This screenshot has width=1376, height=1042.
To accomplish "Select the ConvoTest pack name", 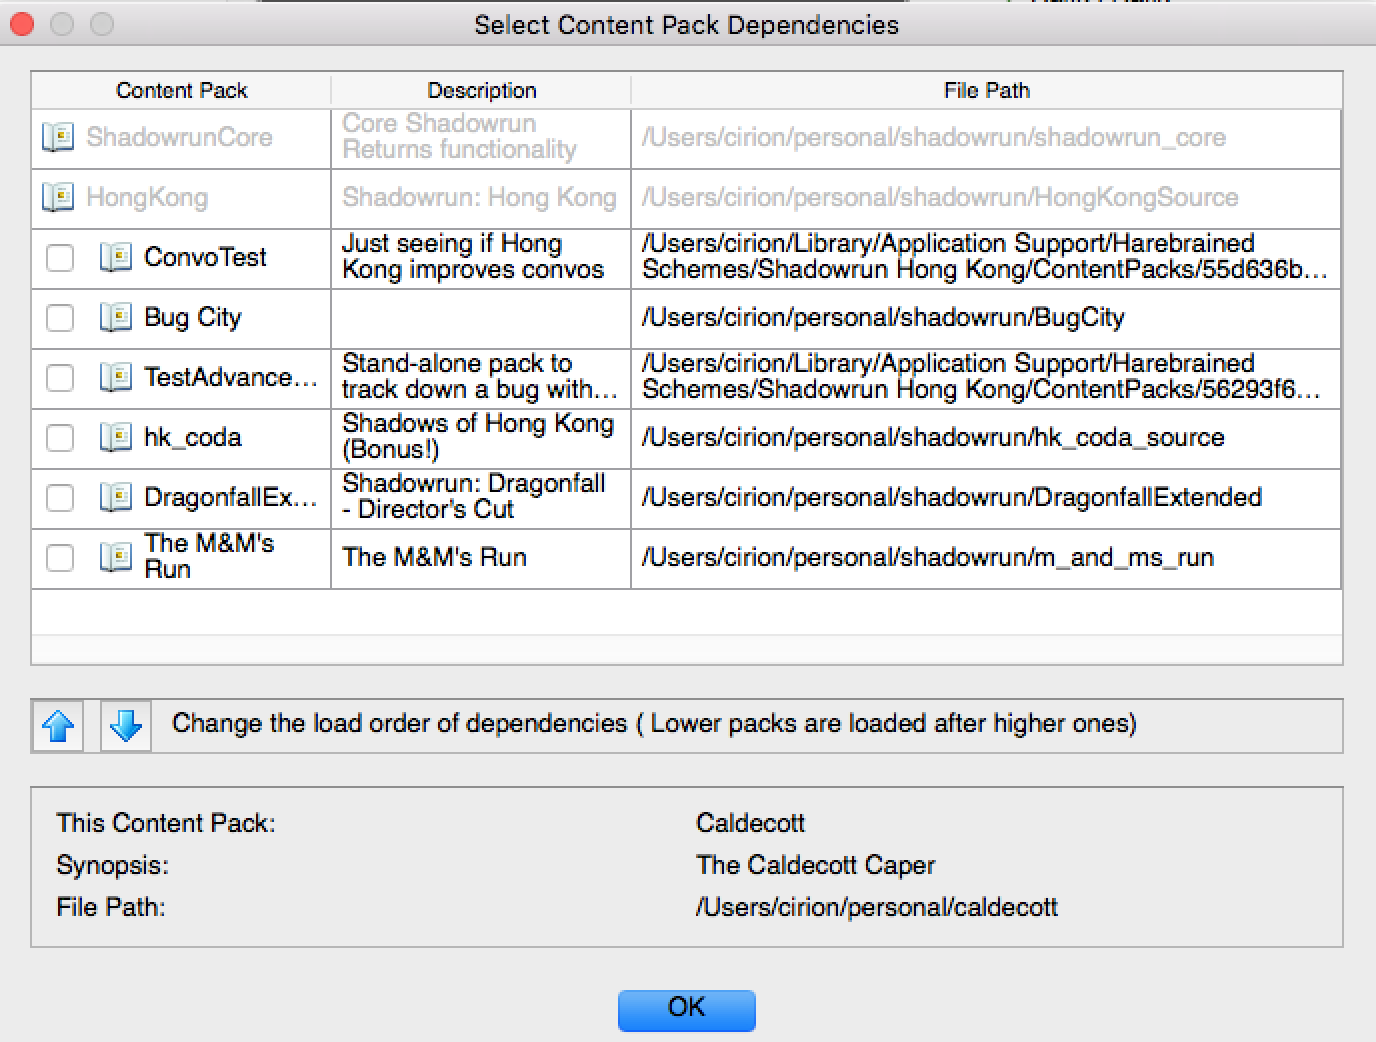I will pos(205,257).
